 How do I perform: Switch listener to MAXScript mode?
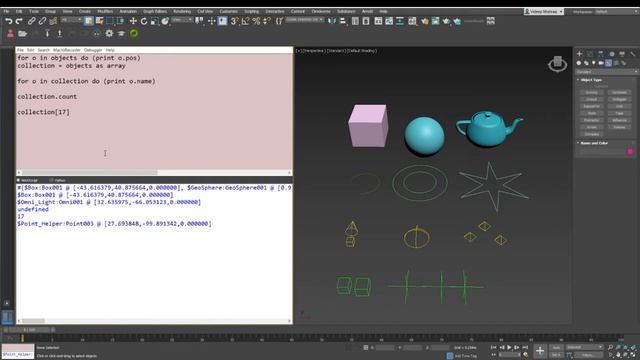pos(27,180)
